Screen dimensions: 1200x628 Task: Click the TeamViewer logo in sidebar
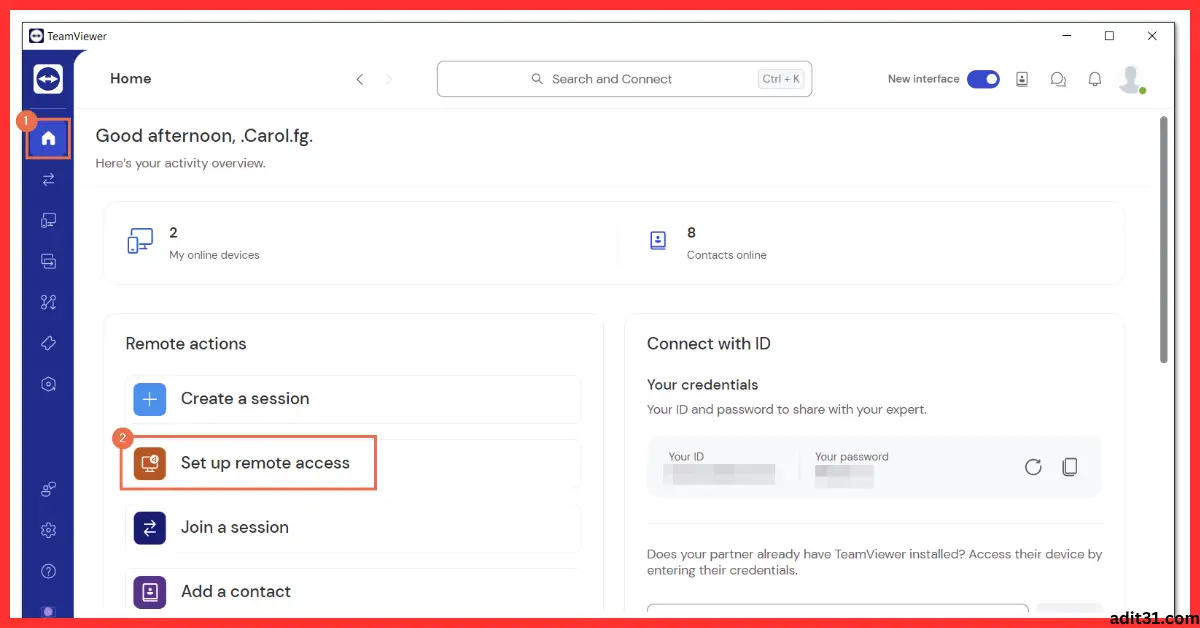coord(48,79)
